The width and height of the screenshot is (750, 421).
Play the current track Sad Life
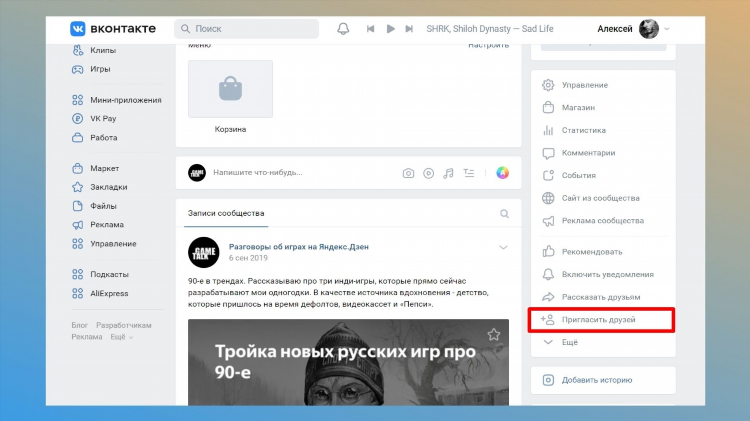[390, 29]
